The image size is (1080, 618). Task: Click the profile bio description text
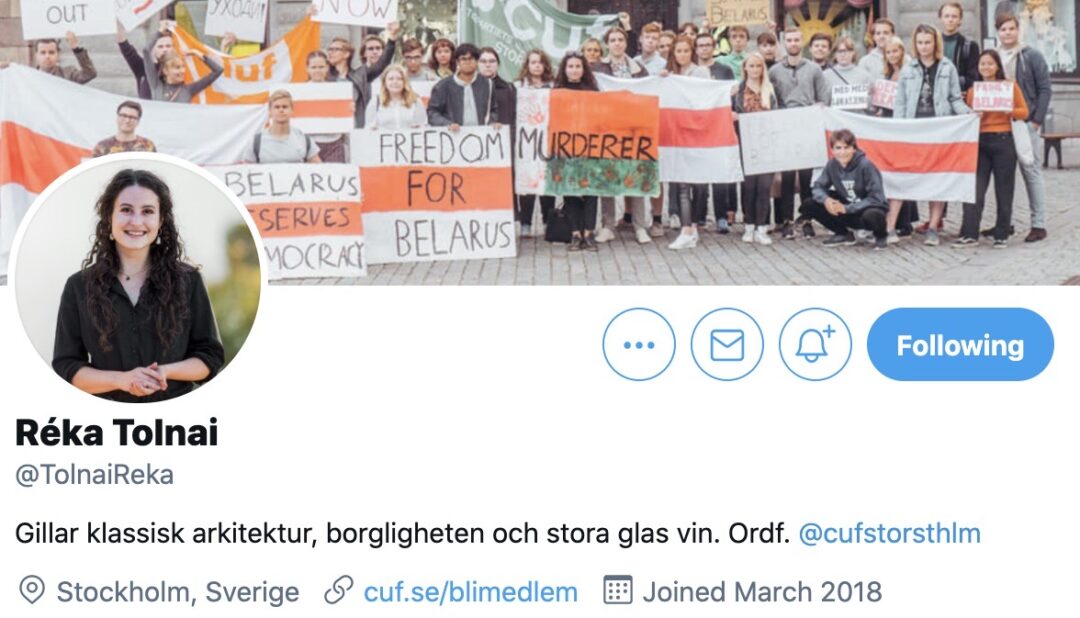pyautogui.click(x=402, y=533)
